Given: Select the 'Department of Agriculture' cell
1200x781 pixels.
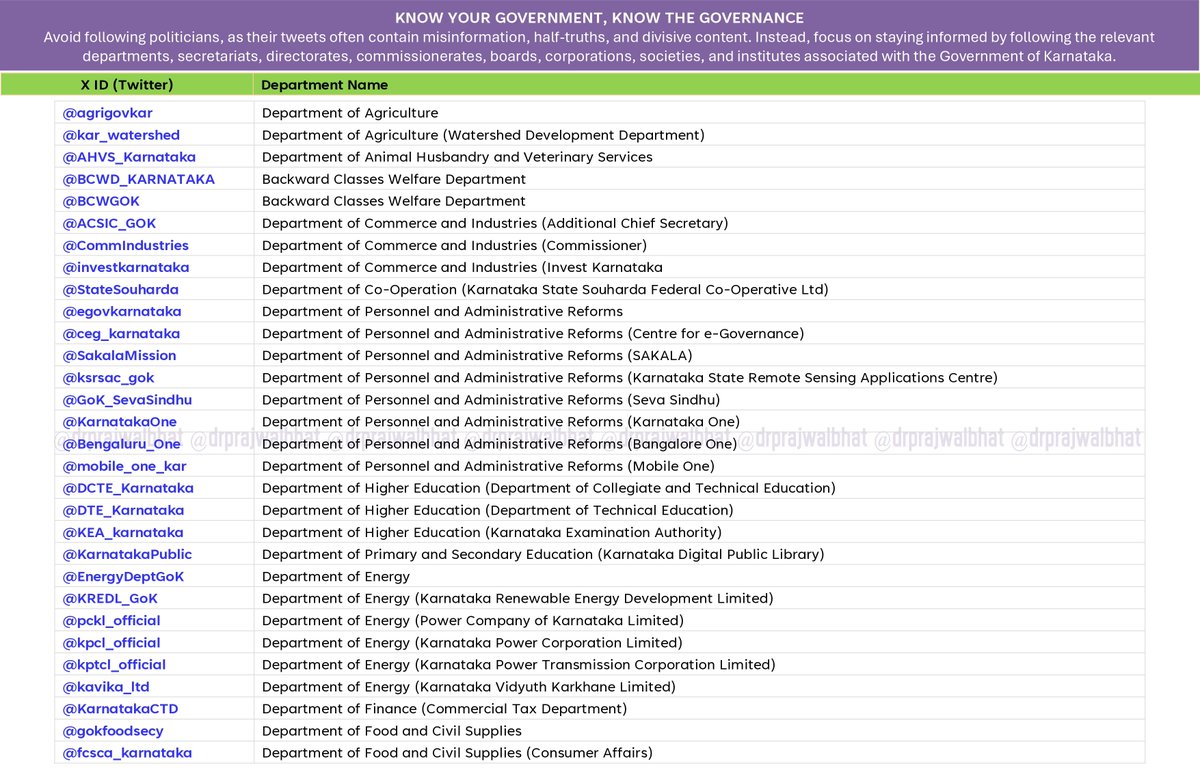Looking at the screenshot, I should 699,113.
